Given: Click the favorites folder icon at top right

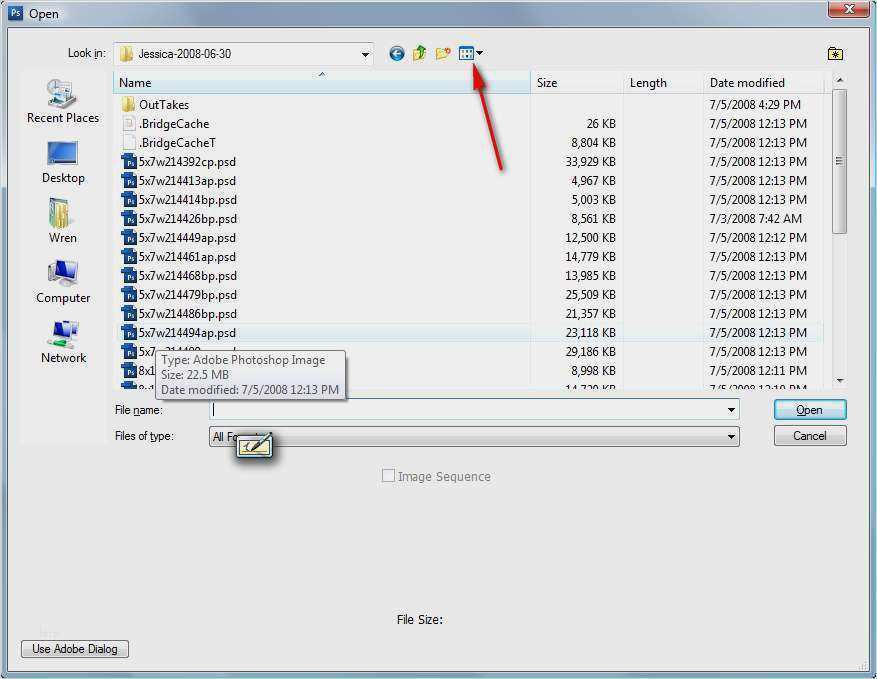Looking at the screenshot, I should [835, 54].
